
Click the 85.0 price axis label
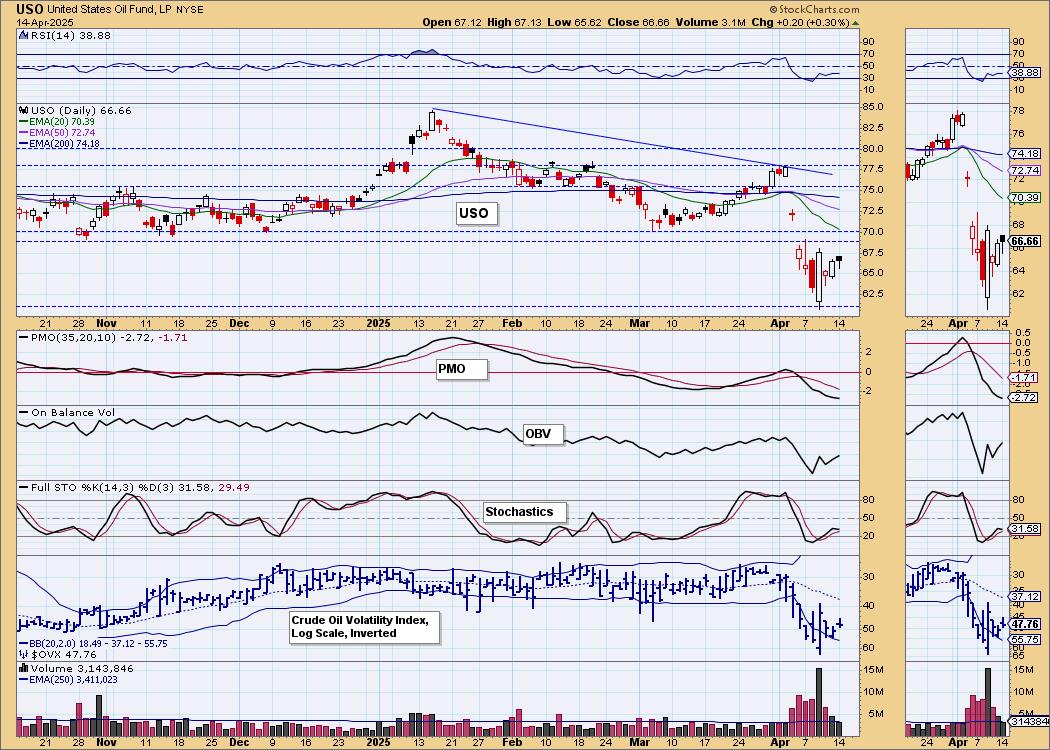pos(874,106)
